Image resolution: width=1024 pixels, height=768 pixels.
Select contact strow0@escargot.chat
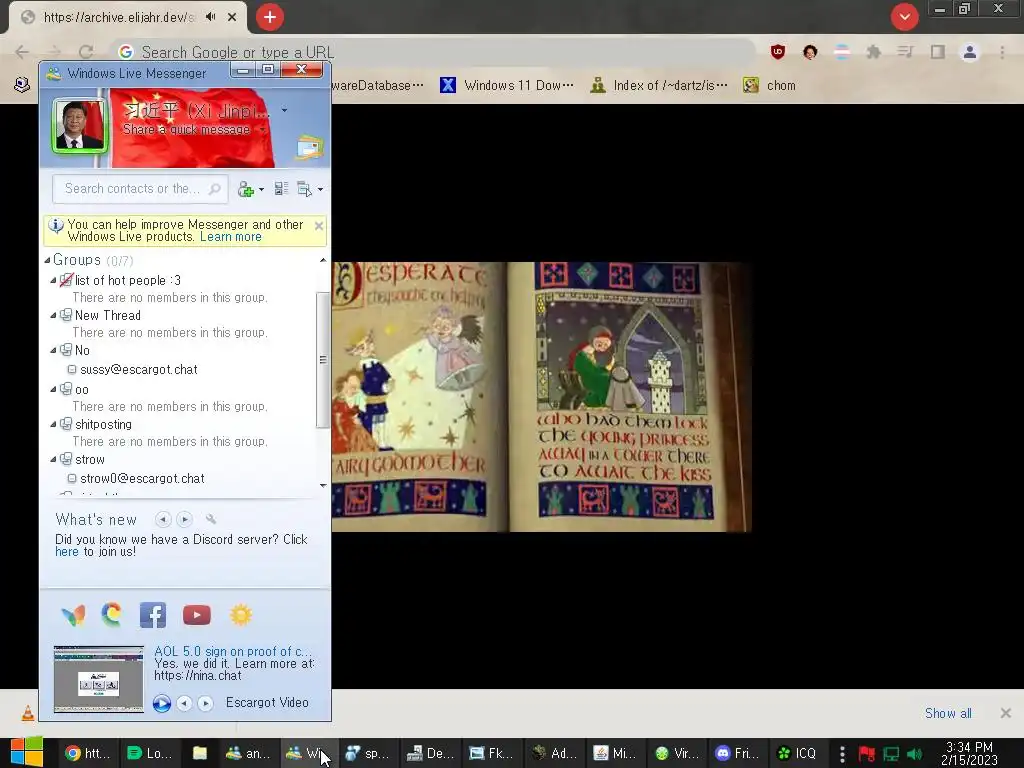coord(142,479)
